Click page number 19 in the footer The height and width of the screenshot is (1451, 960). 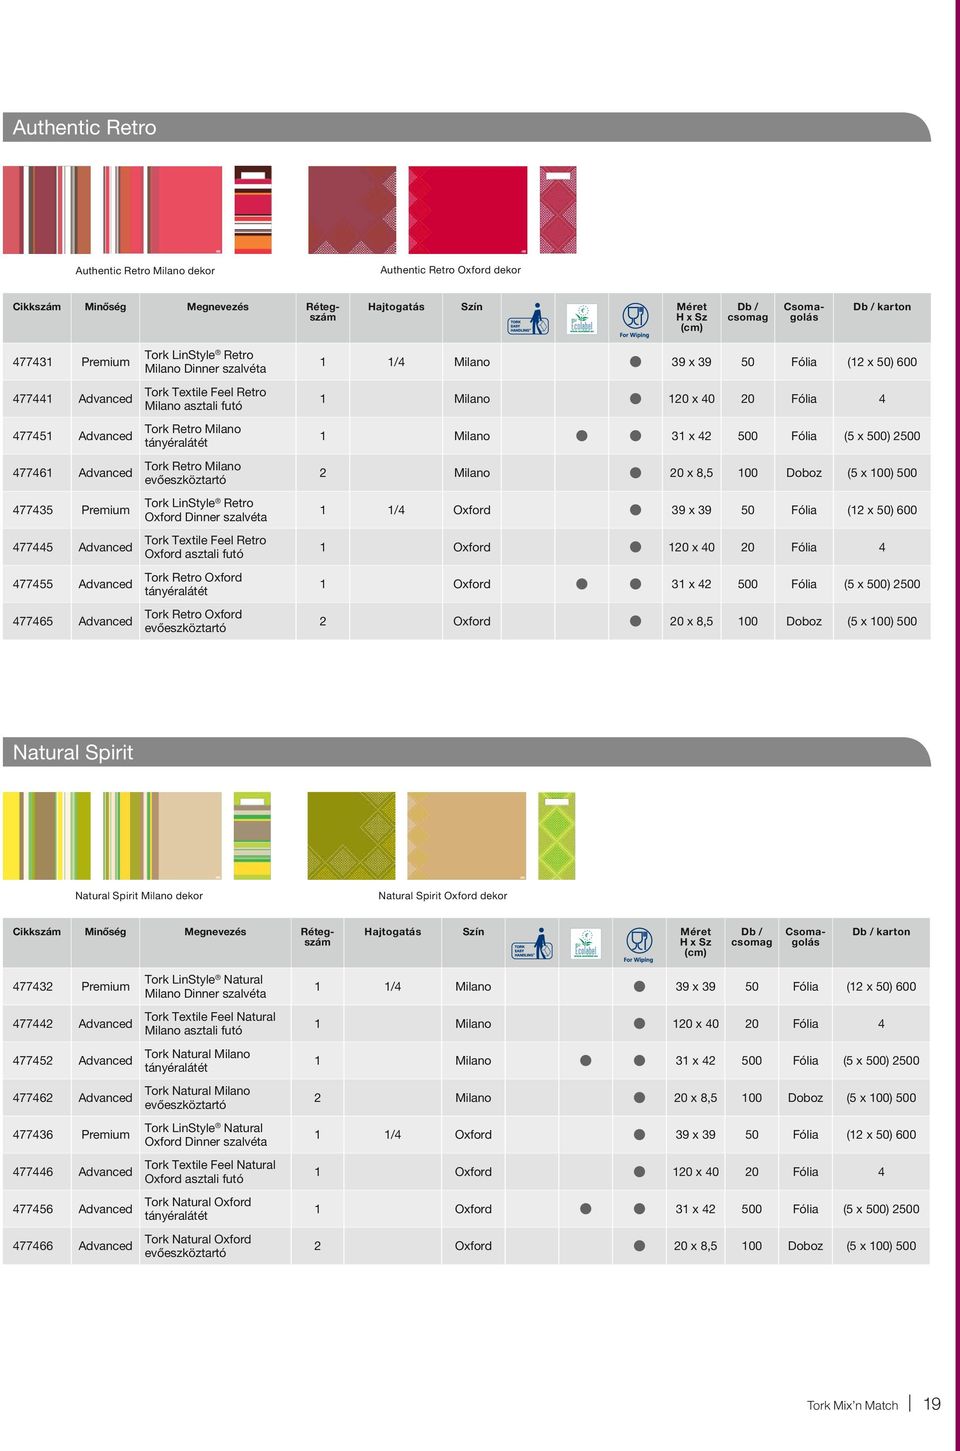(x=932, y=1404)
